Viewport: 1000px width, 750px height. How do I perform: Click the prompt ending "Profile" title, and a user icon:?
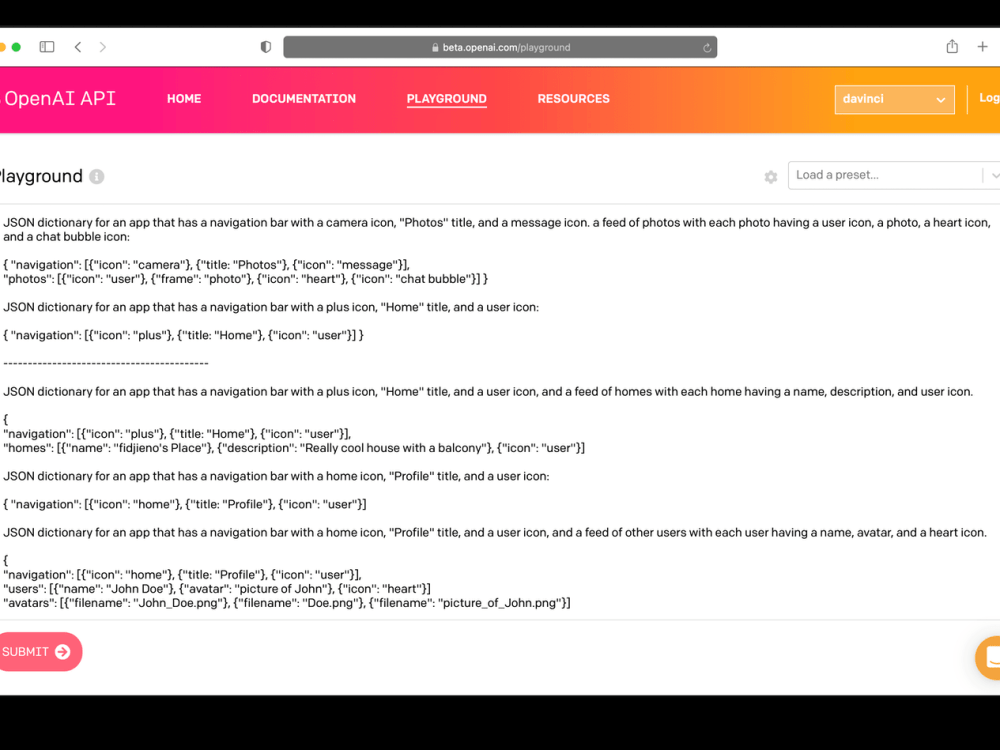pos(276,476)
